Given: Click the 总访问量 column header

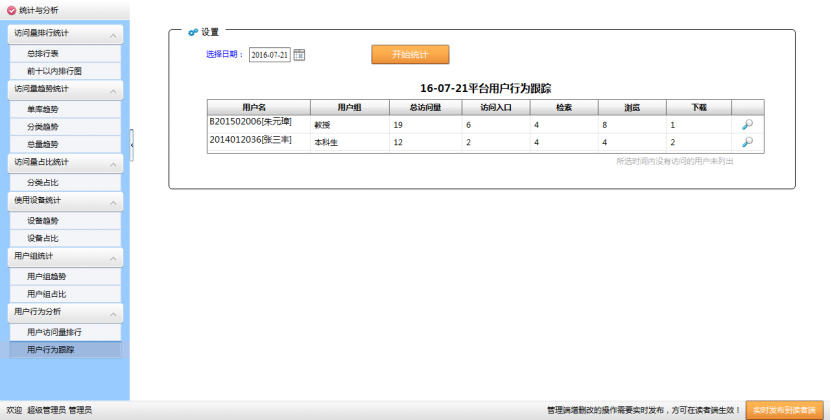Looking at the screenshot, I should point(426,107).
